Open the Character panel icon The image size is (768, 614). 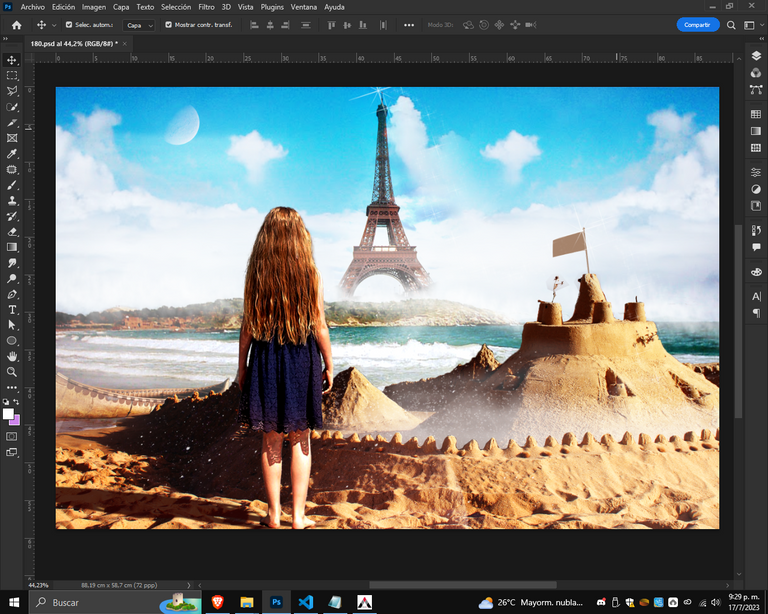point(756,296)
